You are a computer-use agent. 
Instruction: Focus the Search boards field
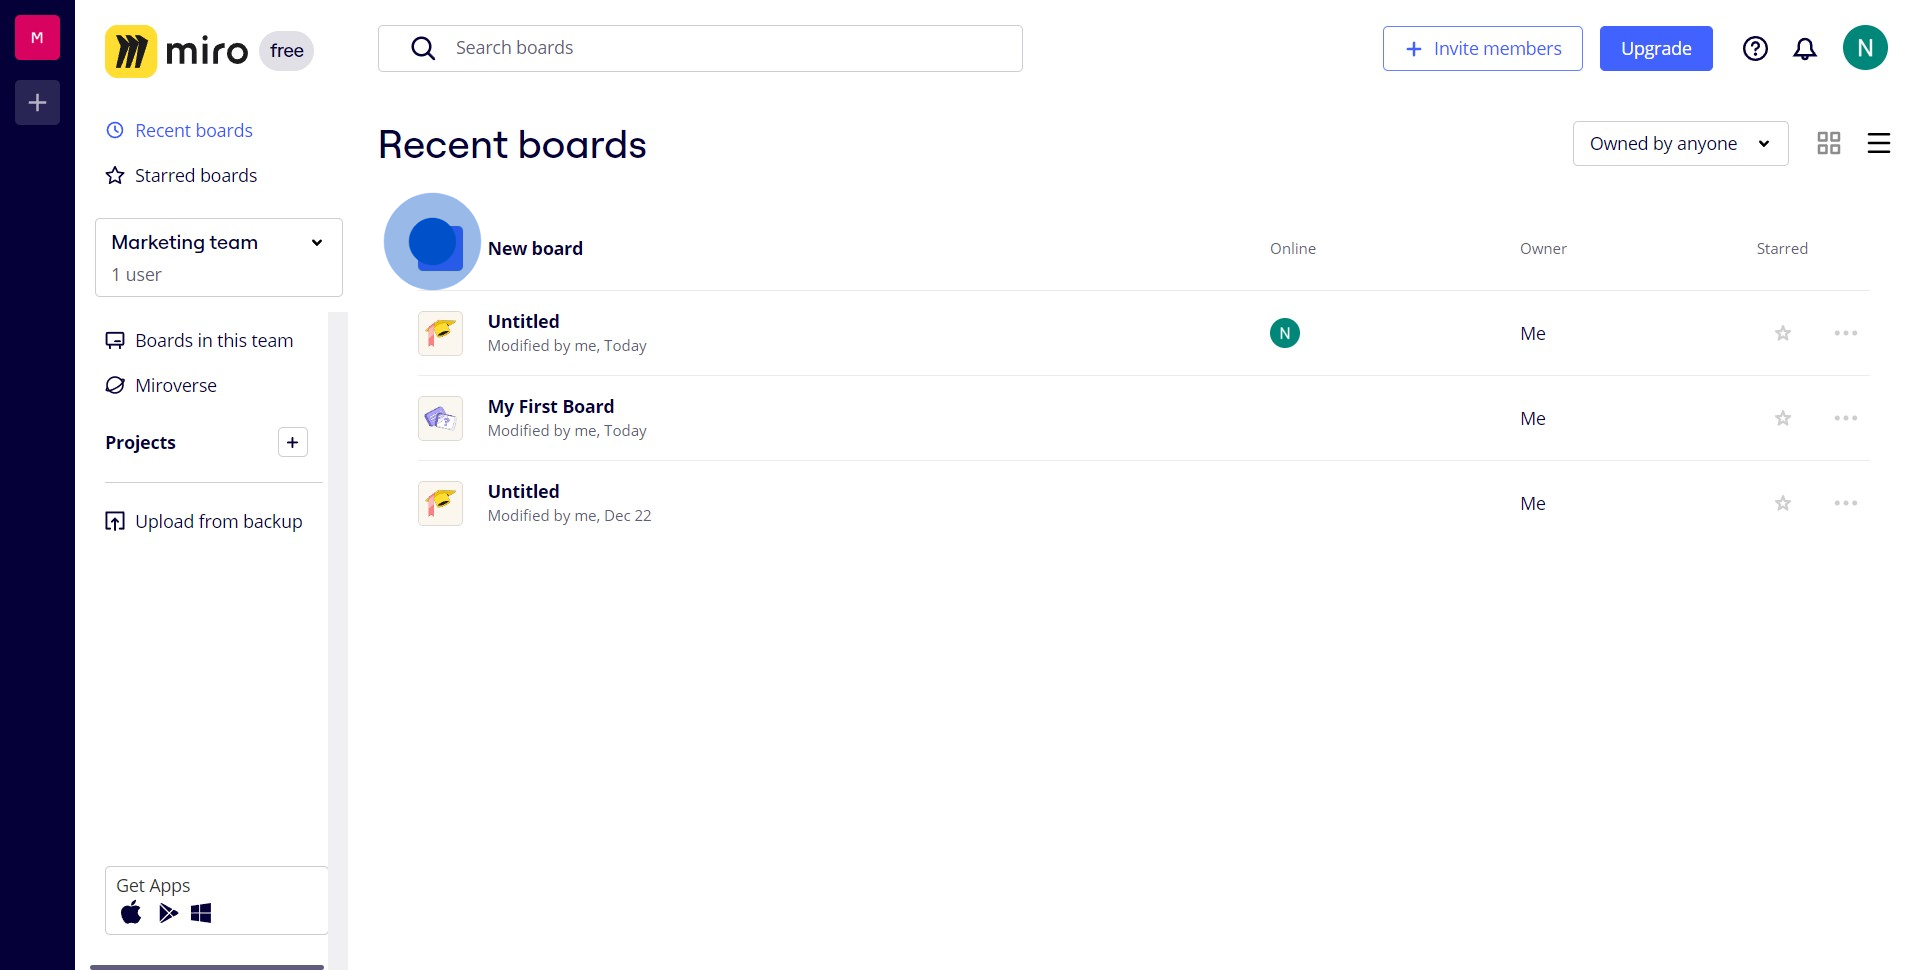[700, 48]
